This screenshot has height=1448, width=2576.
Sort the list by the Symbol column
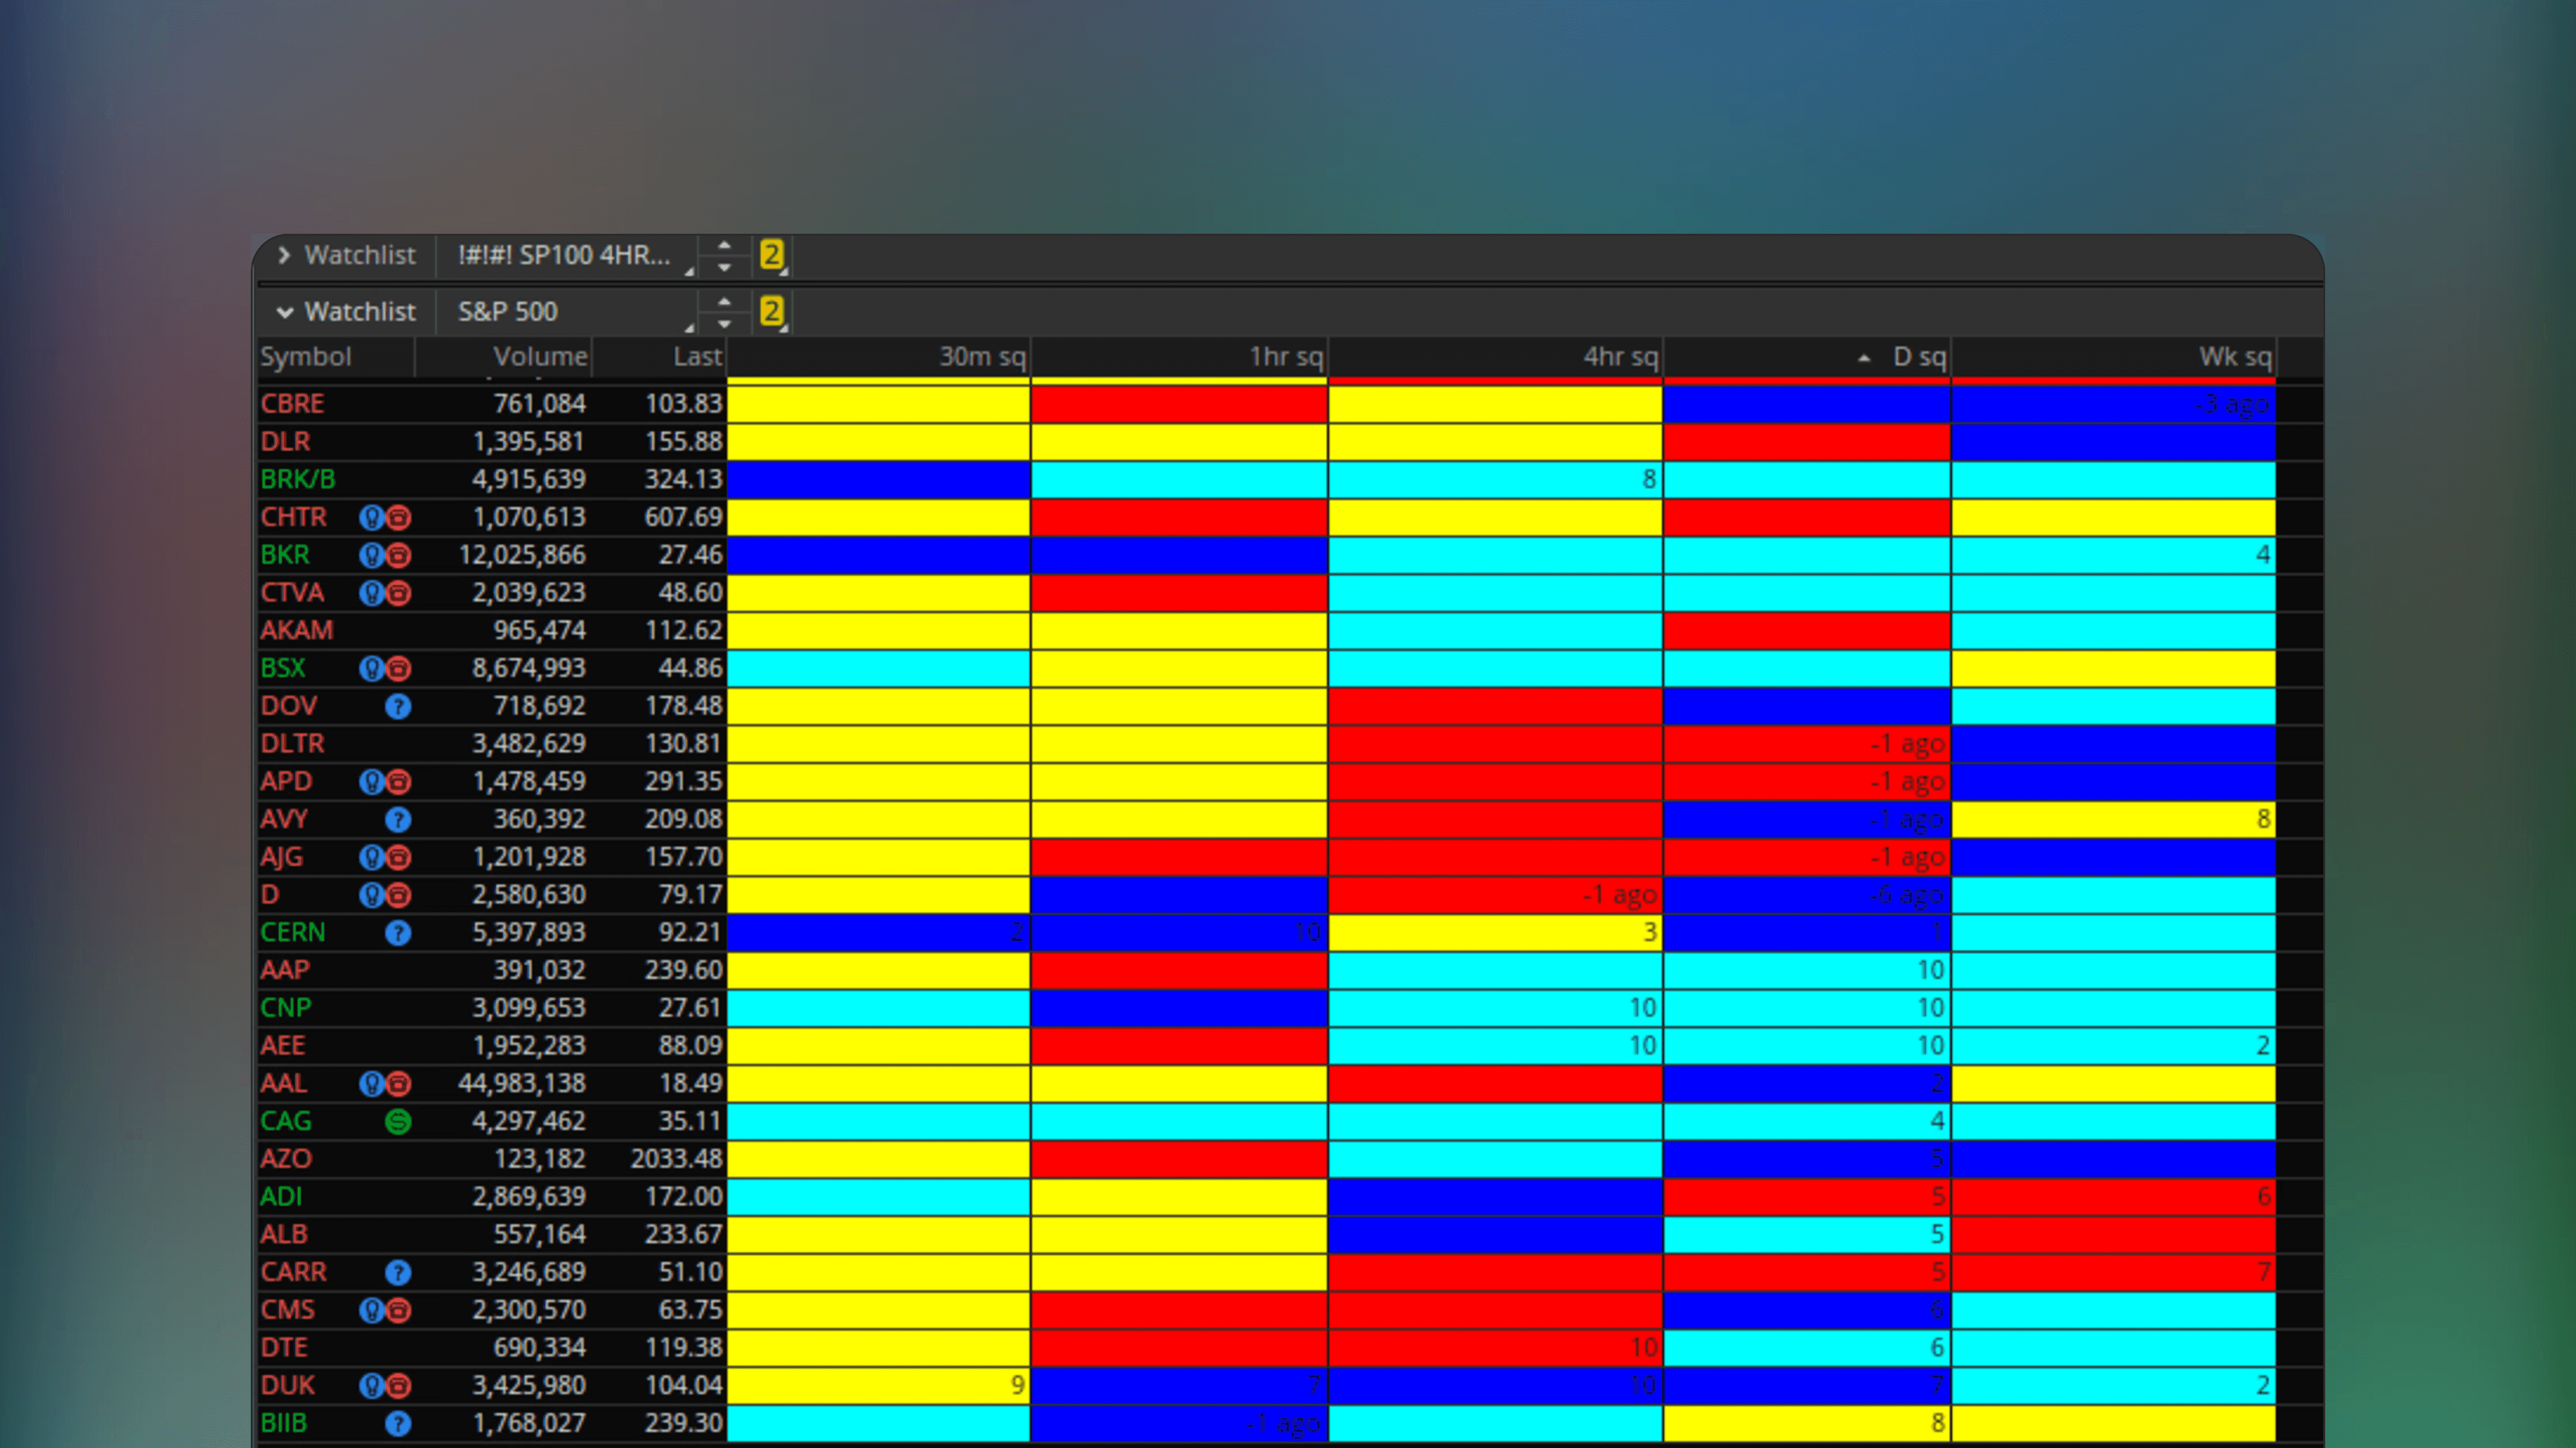click(x=306, y=357)
